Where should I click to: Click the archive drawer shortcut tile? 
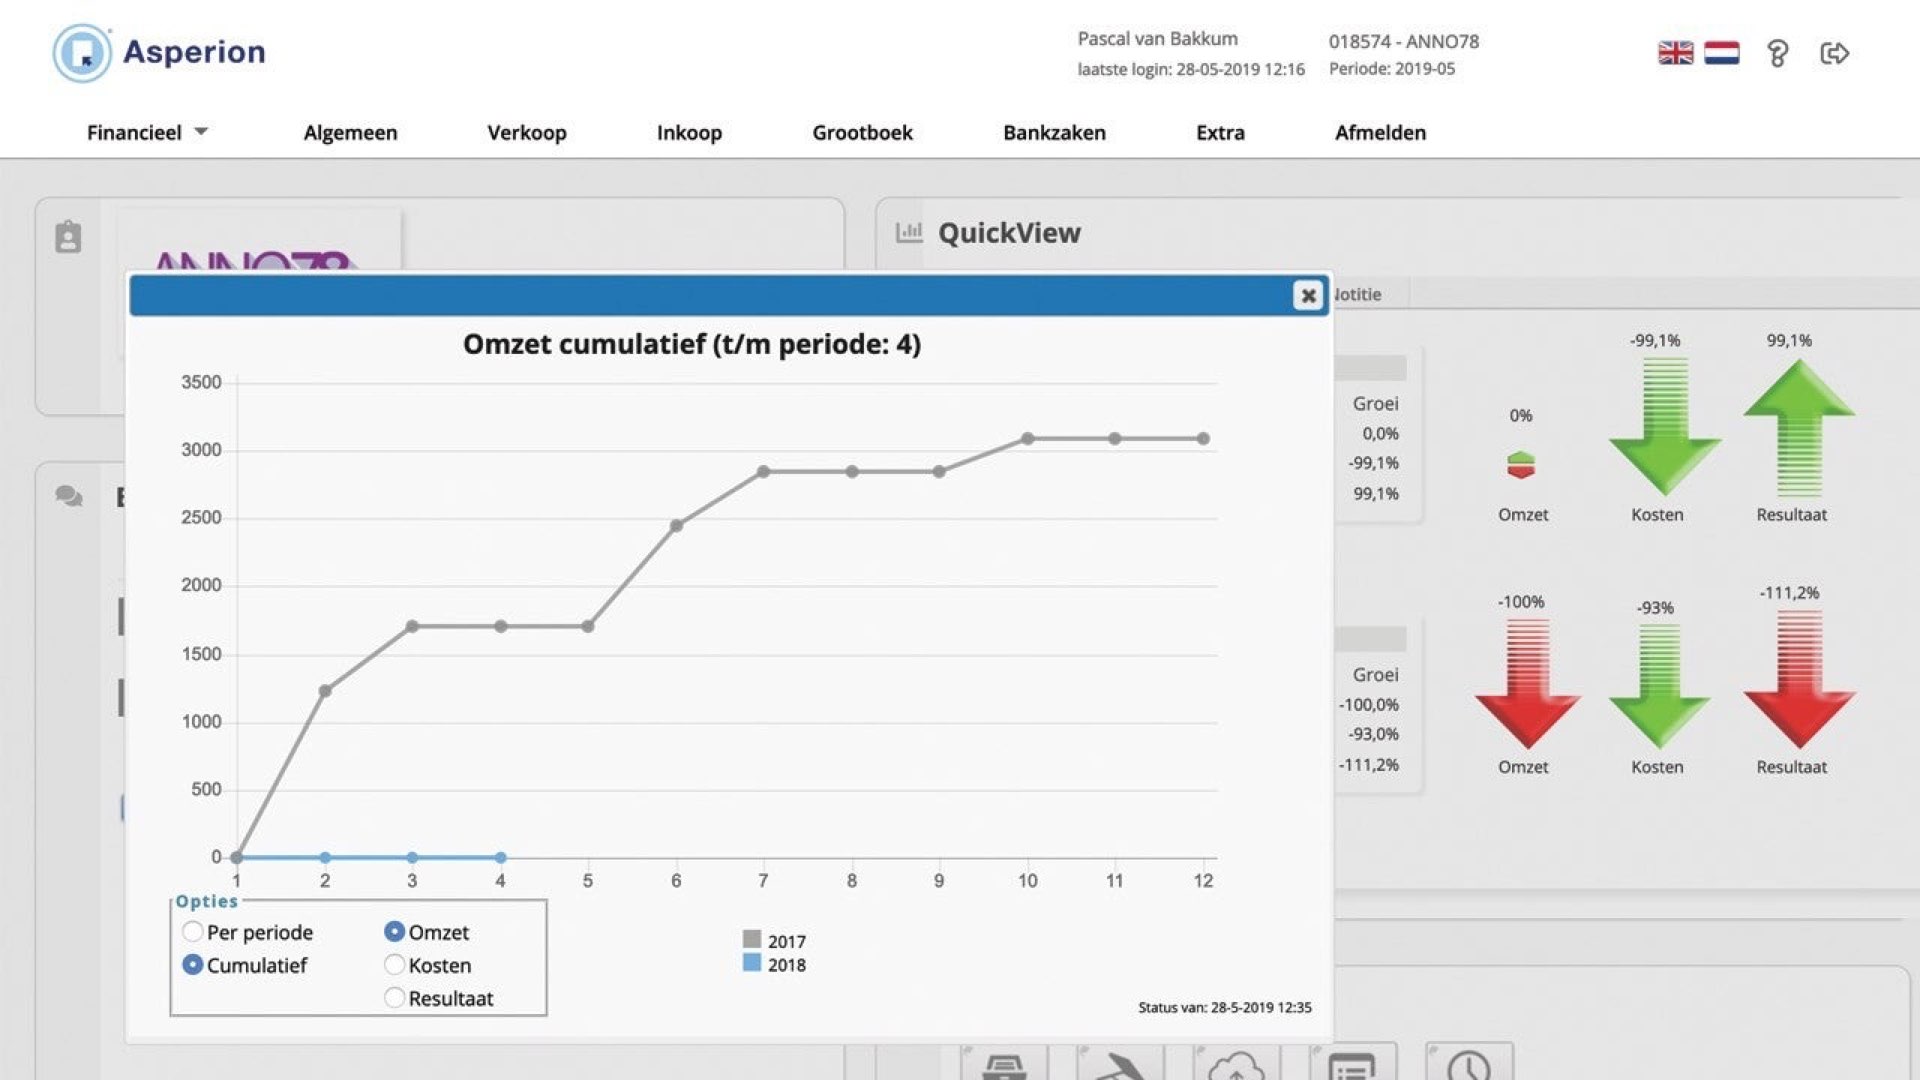pyautogui.click(x=1004, y=1064)
